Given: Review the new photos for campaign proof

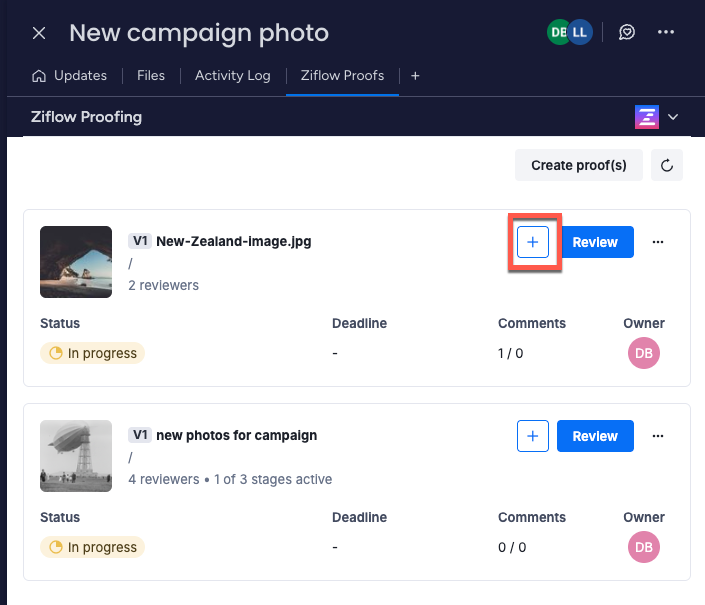Looking at the screenshot, I should point(595,436).
